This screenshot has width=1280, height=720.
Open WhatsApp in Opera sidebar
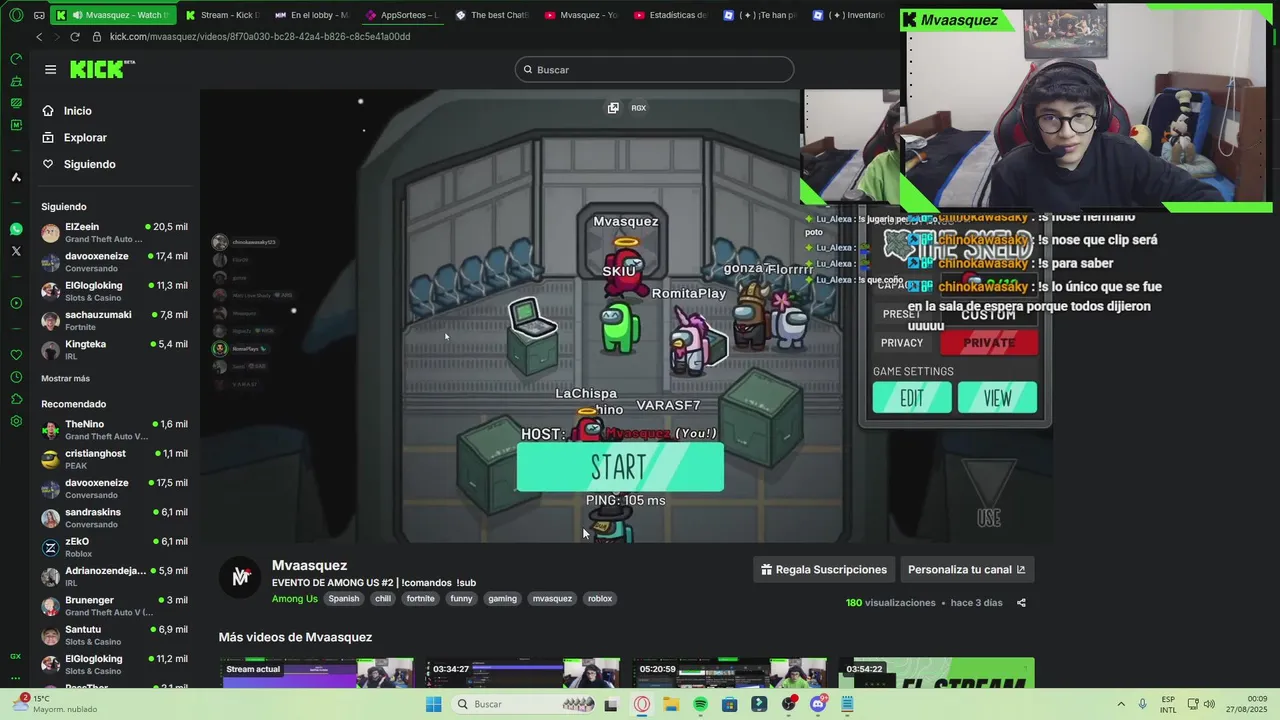point(16,229)
